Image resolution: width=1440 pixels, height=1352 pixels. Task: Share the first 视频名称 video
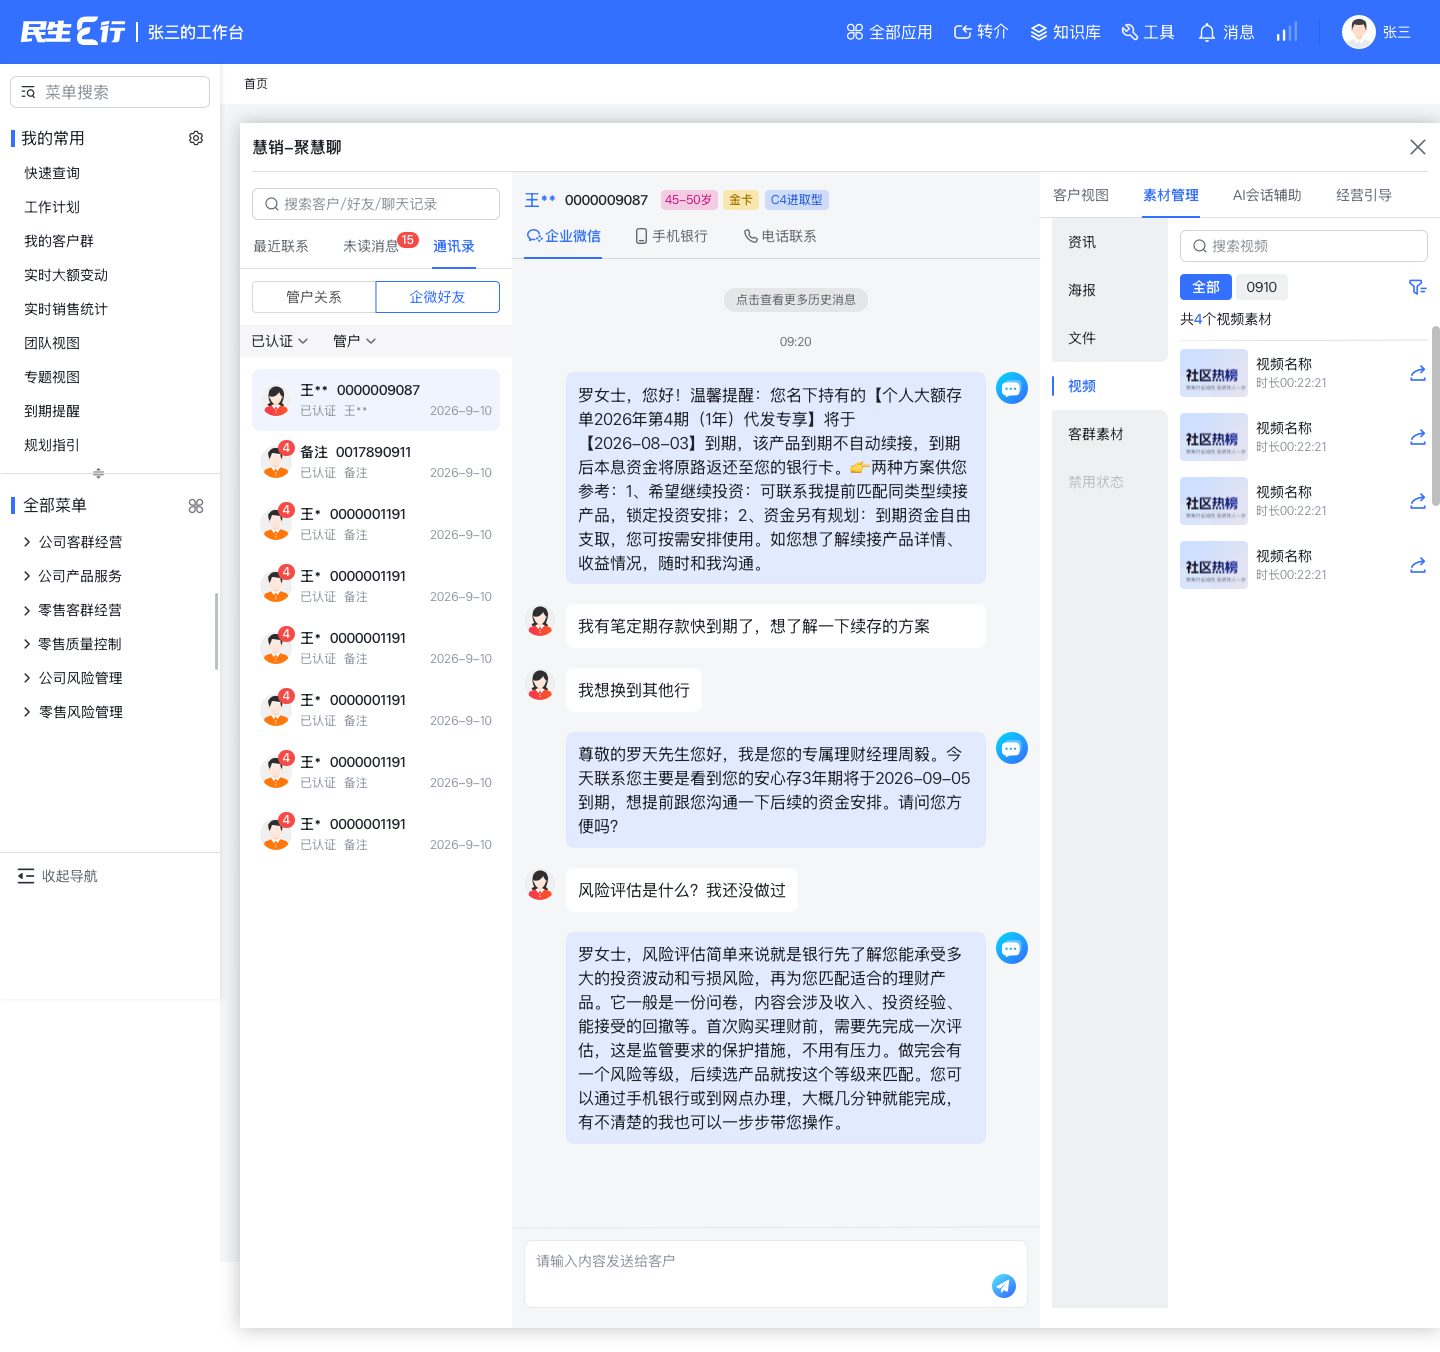[x=1417, y=373]
